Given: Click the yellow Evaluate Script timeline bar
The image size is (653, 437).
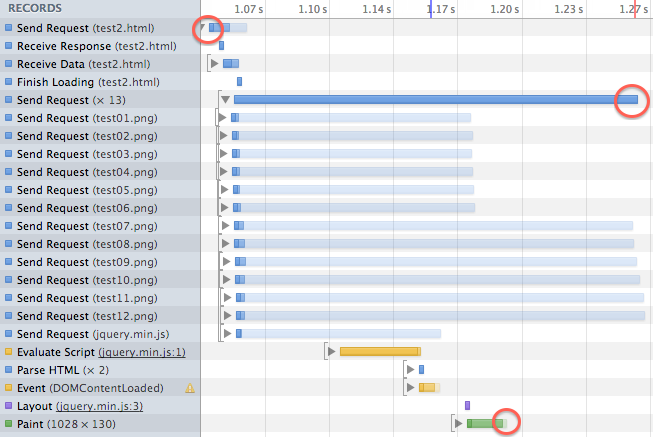Looking at the screenshot, I should coord(380,352).
